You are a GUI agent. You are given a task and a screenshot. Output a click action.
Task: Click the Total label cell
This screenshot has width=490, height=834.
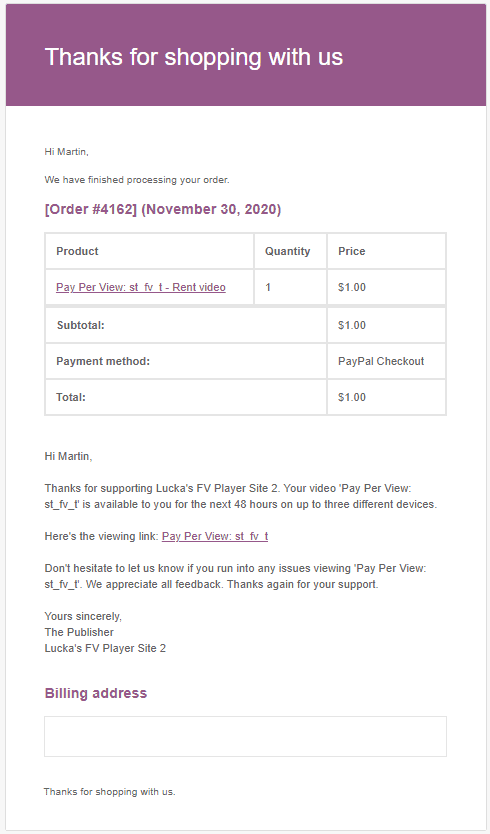[x=186, y=397]
